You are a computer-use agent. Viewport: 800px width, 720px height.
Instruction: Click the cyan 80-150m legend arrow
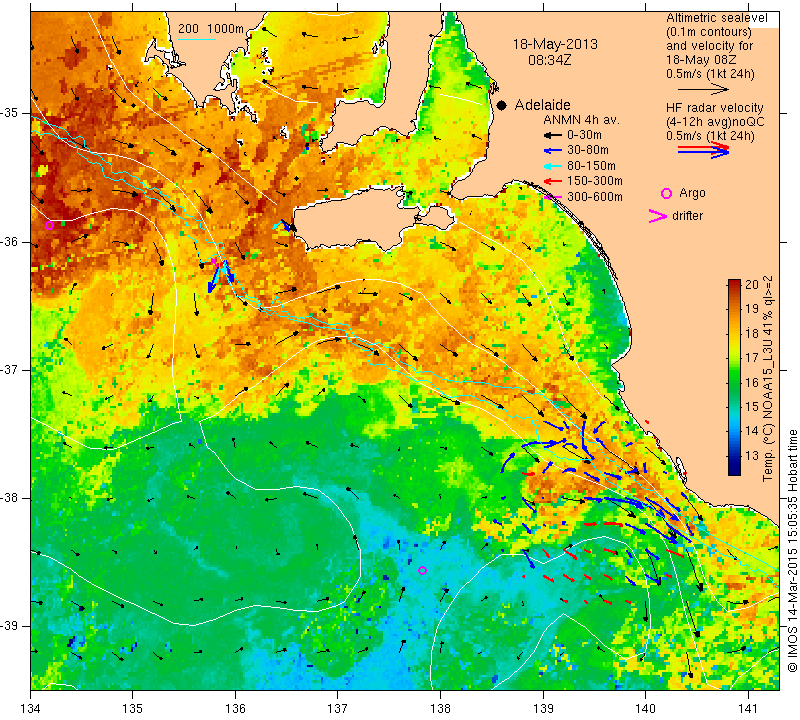pos(552,166)
